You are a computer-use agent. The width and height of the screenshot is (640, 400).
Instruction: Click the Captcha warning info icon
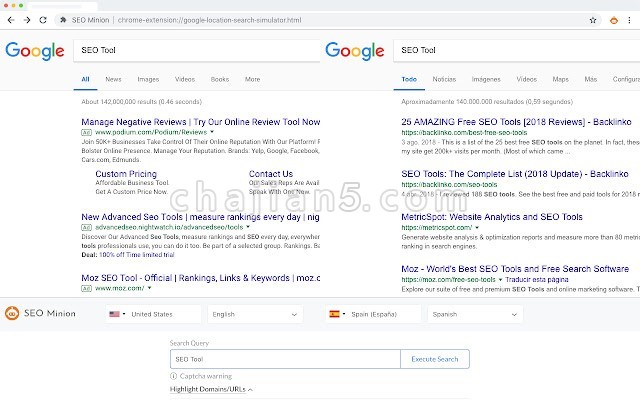coord(173,376)
